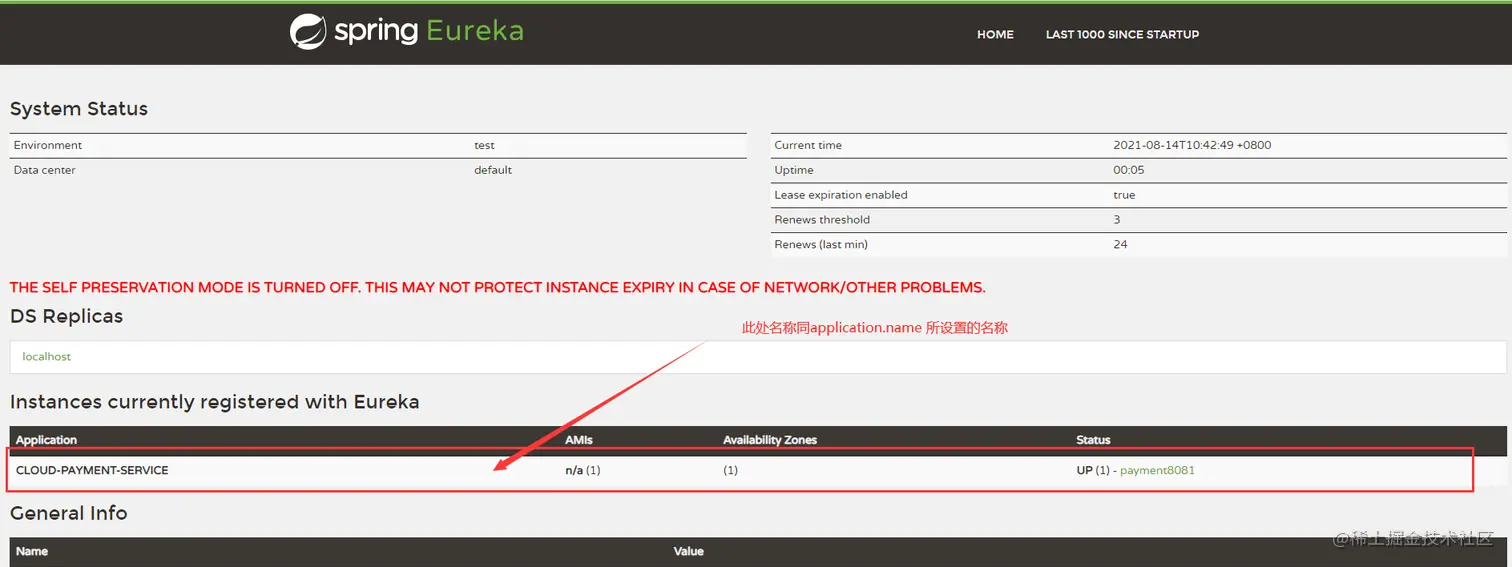This screenshot has height=567, width=1512.
Task: Select Renews (last min) label
Action: coord(821,245)
